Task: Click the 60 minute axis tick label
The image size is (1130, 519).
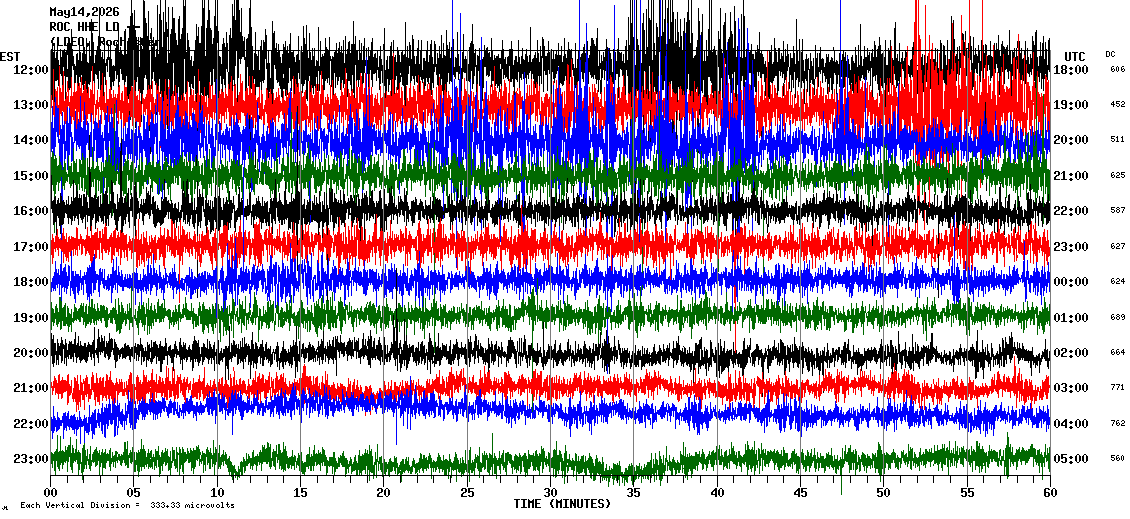Action: [x=1050, y=493]
